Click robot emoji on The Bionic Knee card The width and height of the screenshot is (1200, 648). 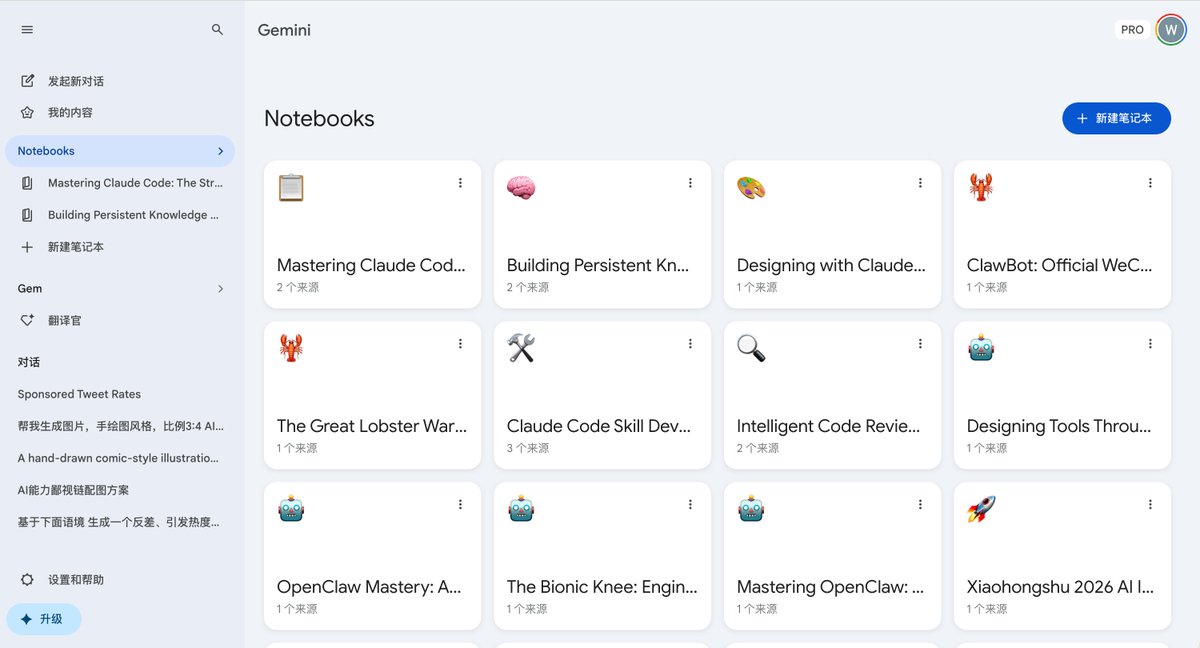coord(521,509)
